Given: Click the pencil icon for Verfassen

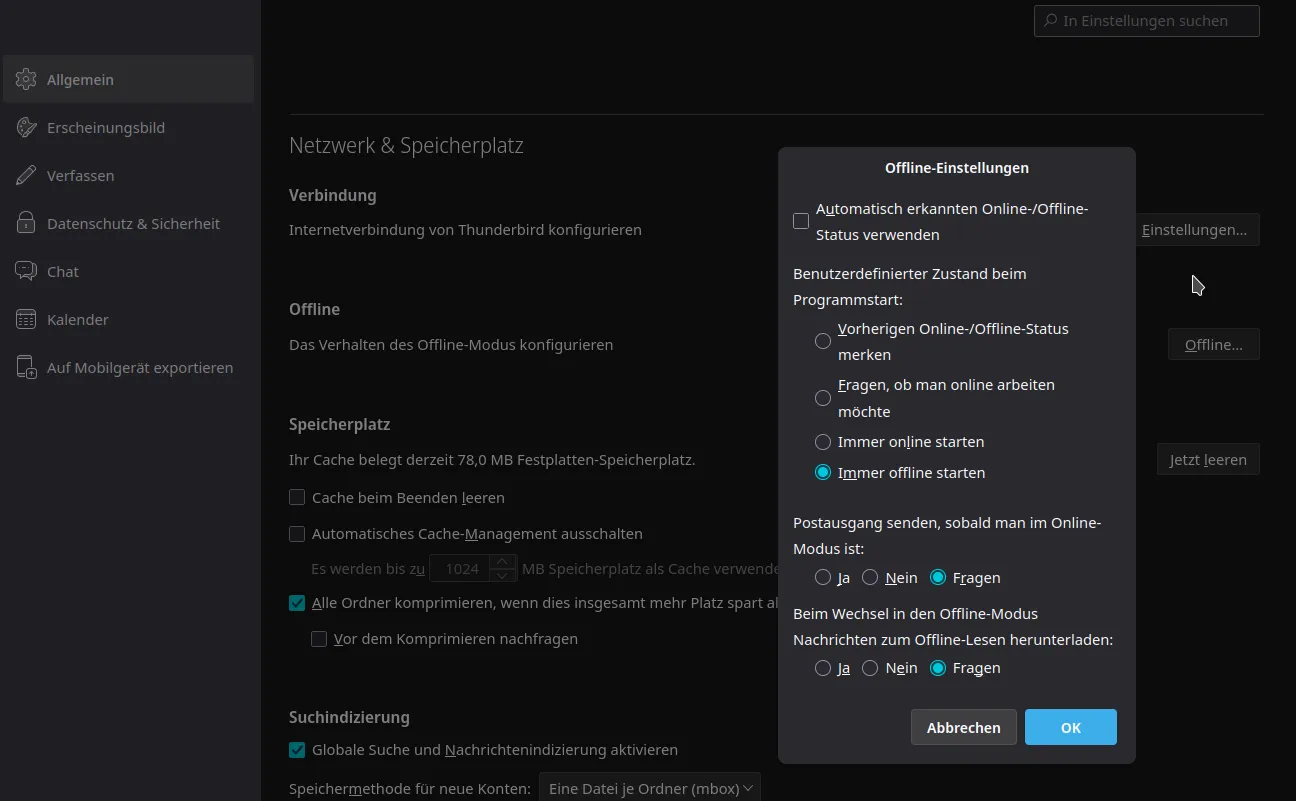Looking at the screenshot, I should [27, 176].
